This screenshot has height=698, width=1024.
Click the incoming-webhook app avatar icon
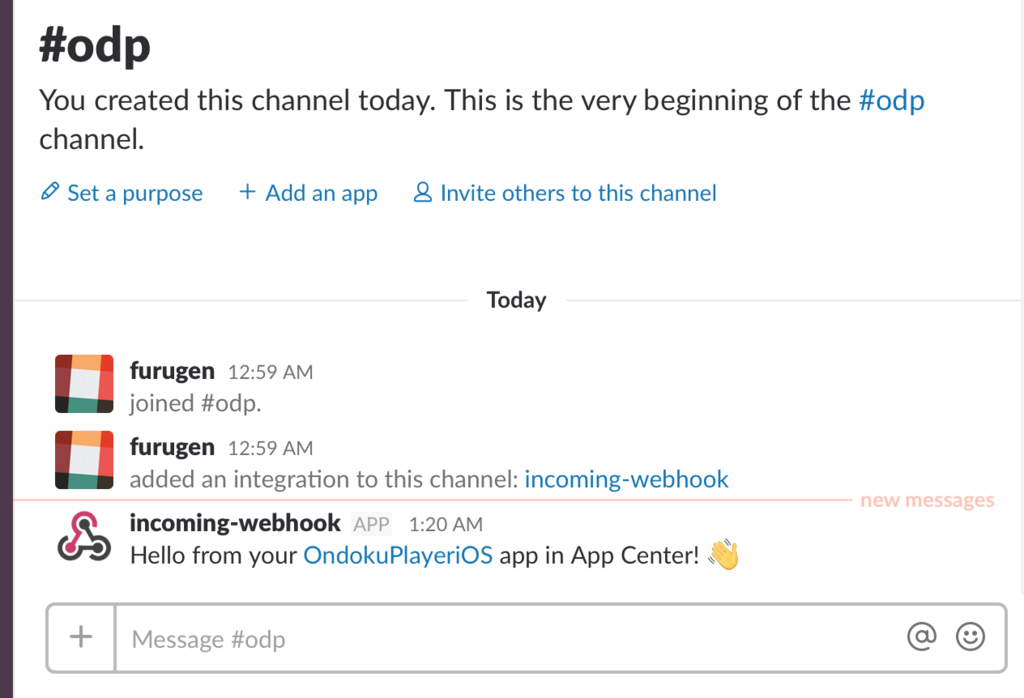pos(84,537)
